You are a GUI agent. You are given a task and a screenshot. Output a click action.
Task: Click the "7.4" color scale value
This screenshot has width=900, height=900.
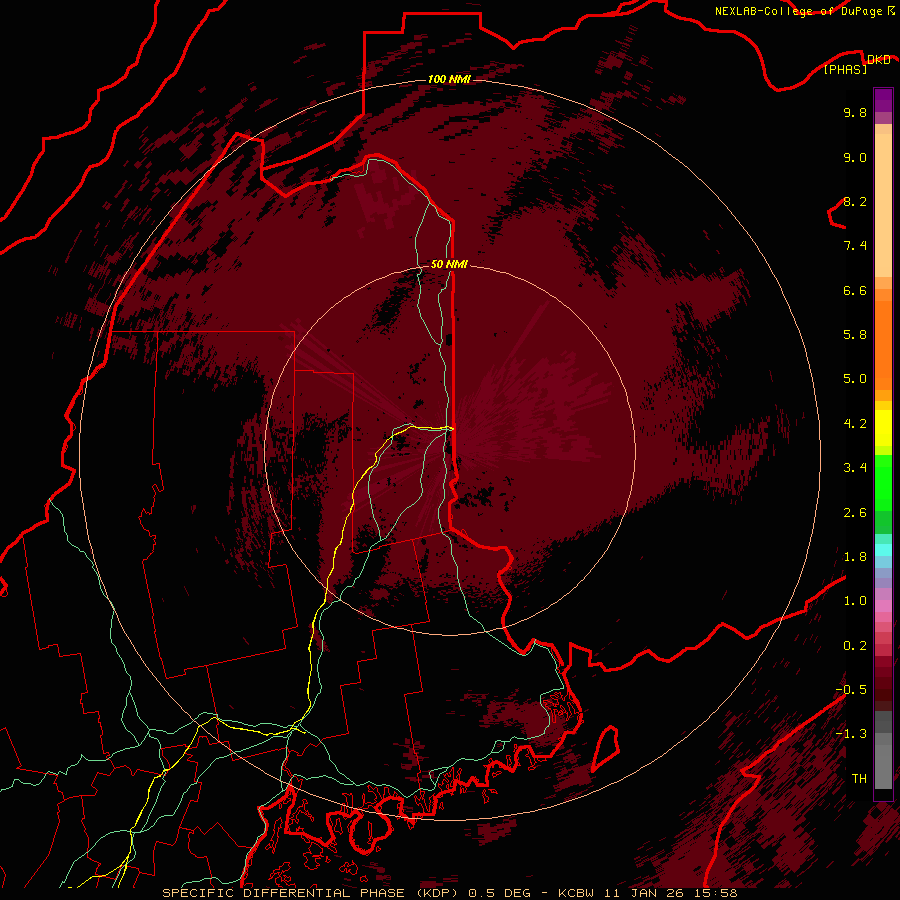coord(855,246)
